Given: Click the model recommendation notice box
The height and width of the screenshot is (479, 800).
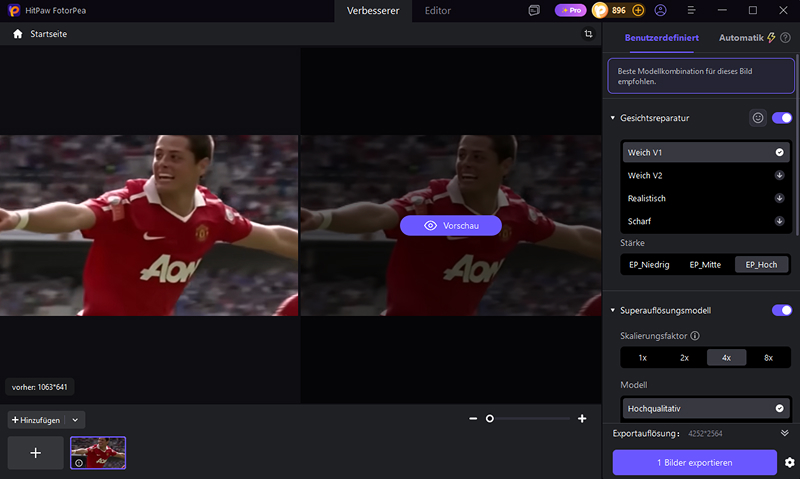Looking at the screenshot, I should [x=701, y=76].
